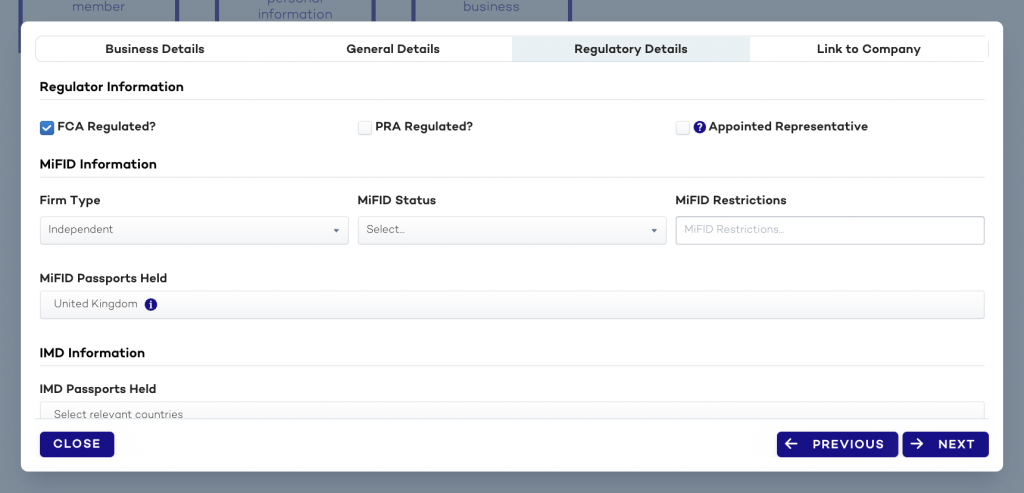
Task: Click the MiFID Information heading
Action: [x=98, y=165]
